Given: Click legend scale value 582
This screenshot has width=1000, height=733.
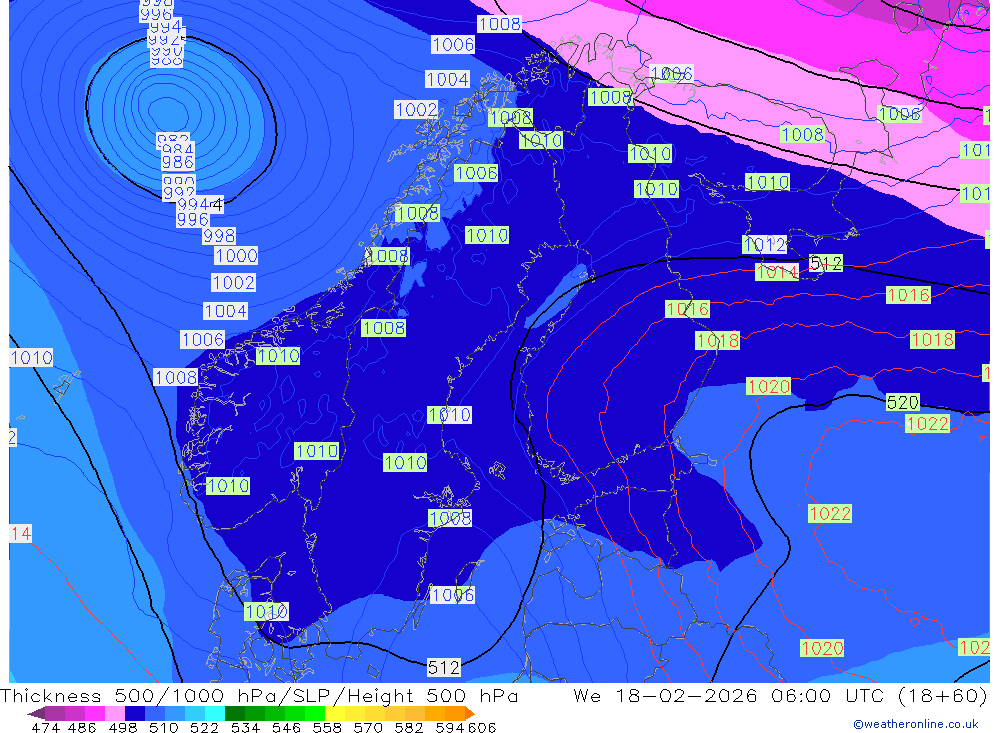Looking at the screenshot, I should tap(409, 727).
